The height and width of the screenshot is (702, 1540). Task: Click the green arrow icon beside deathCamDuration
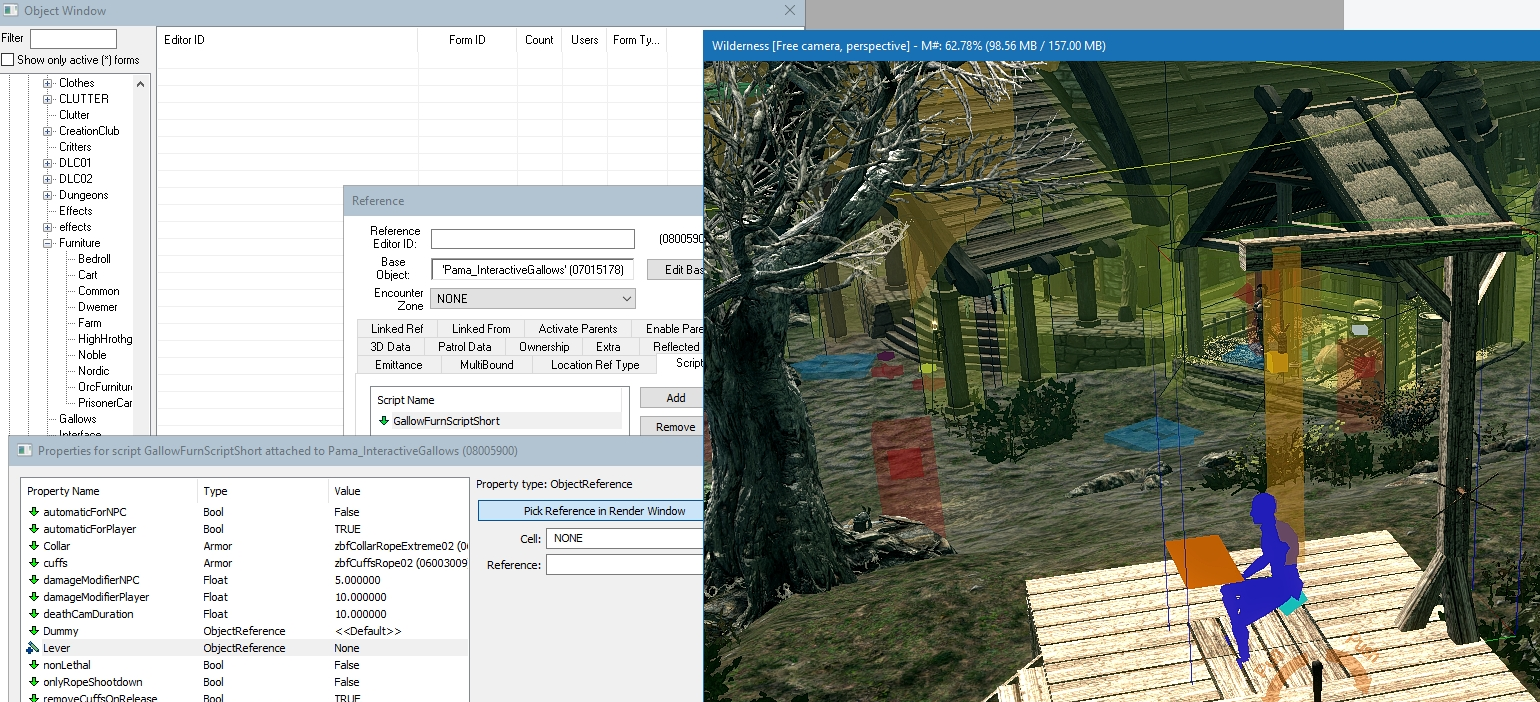point(33,614)
